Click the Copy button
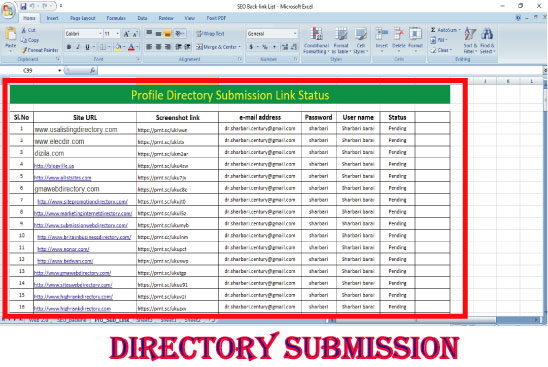This screenshot has width=548, height=367. tap(30, 40)
